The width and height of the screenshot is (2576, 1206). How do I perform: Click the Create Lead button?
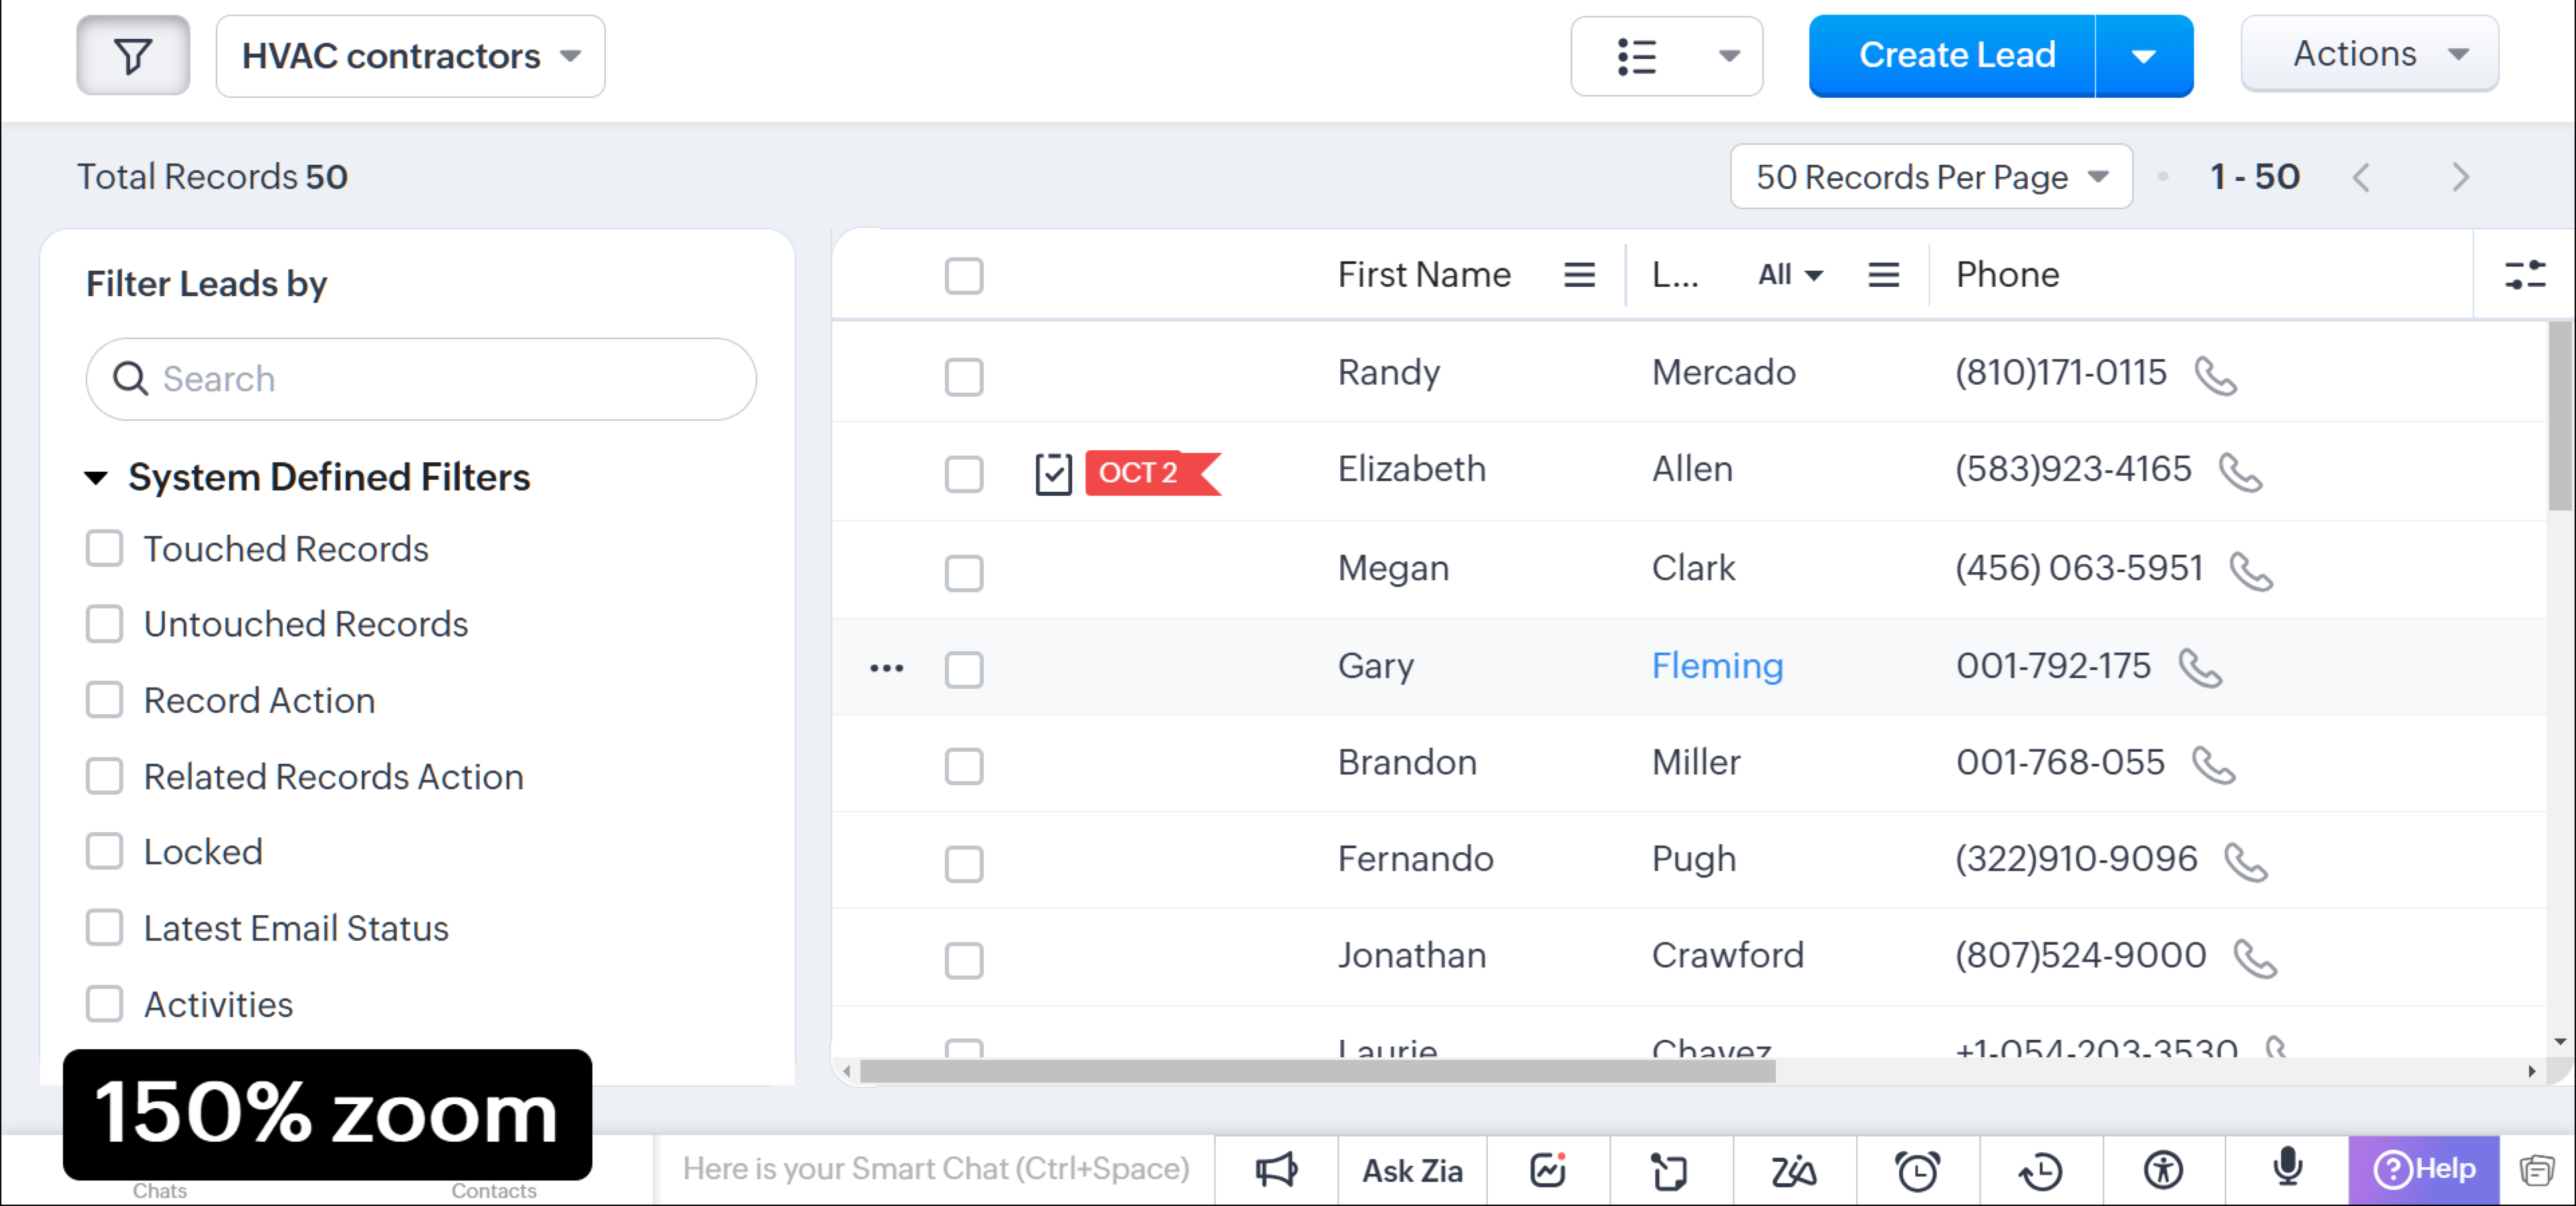click(1955, 56)
